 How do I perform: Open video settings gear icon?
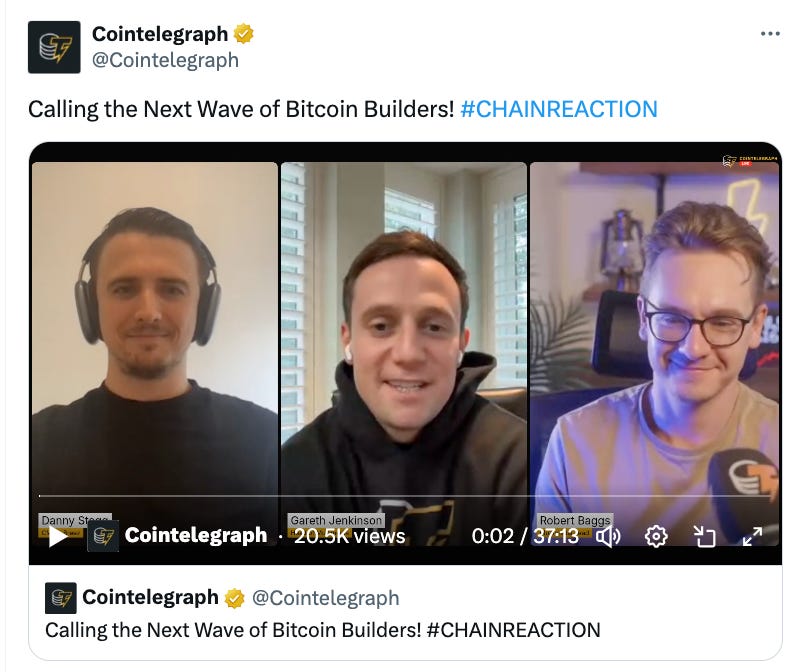[x=656, y=536]
